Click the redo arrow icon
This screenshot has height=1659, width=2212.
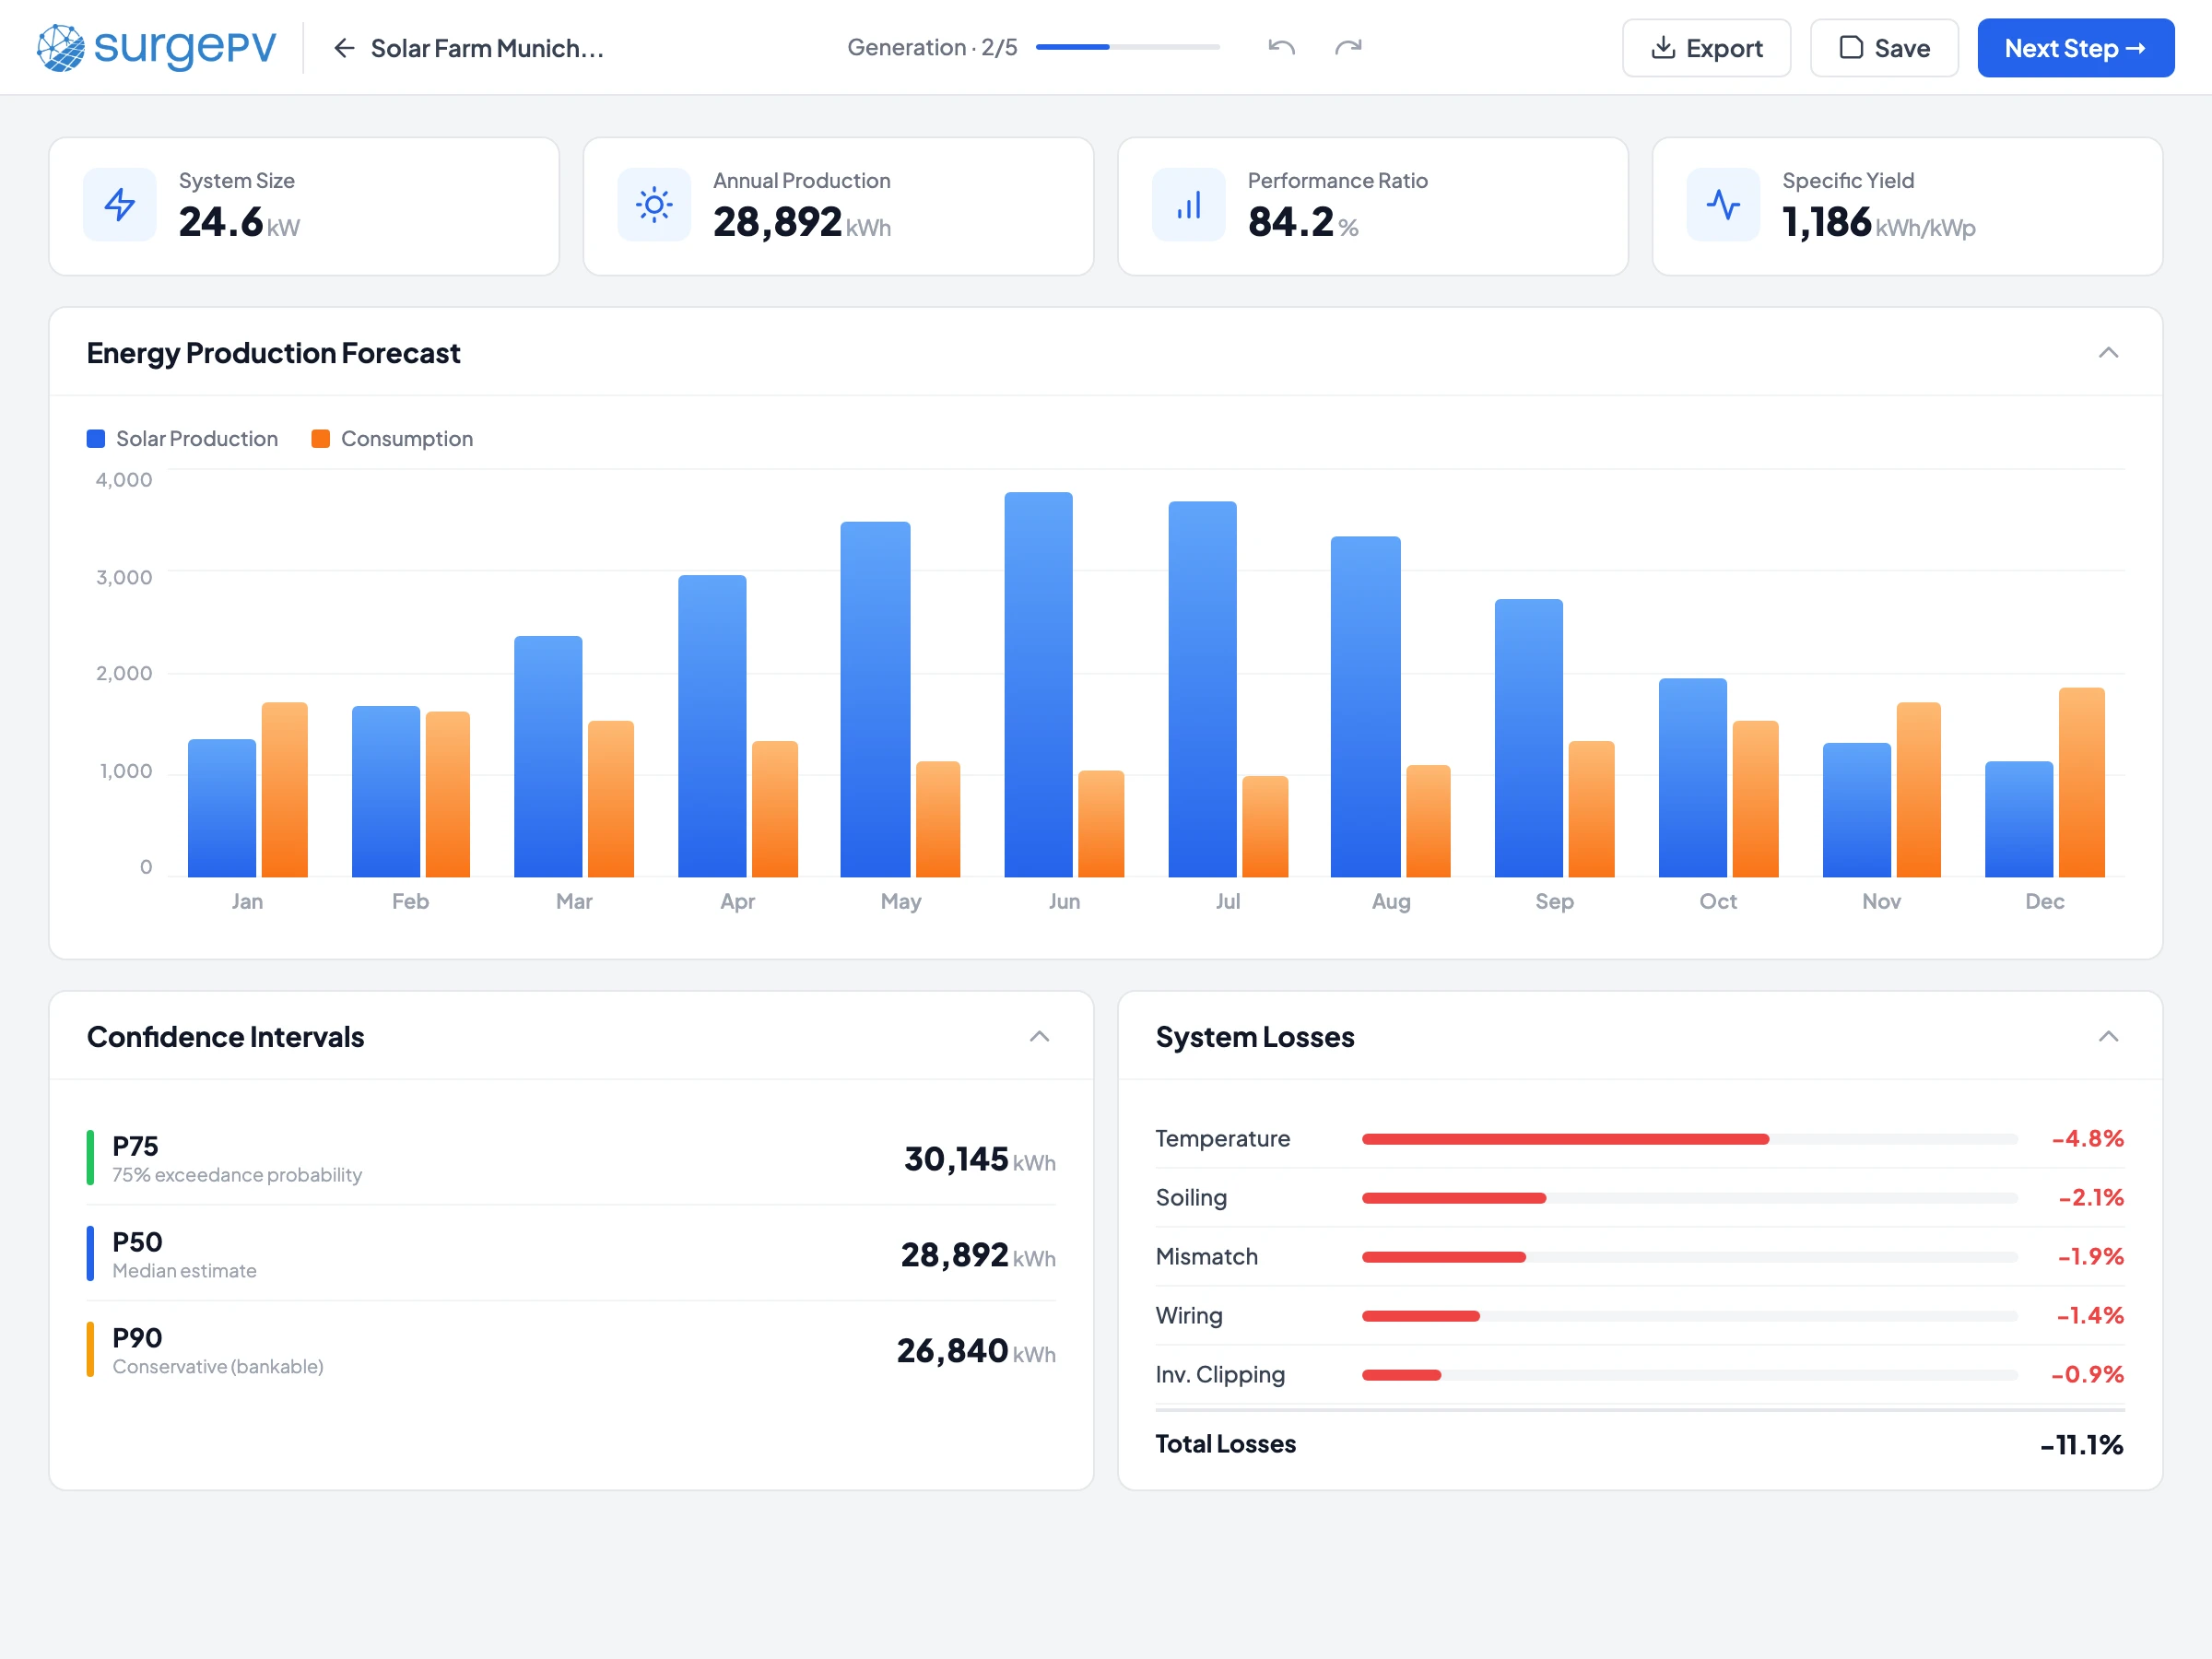coord(1348,47)
